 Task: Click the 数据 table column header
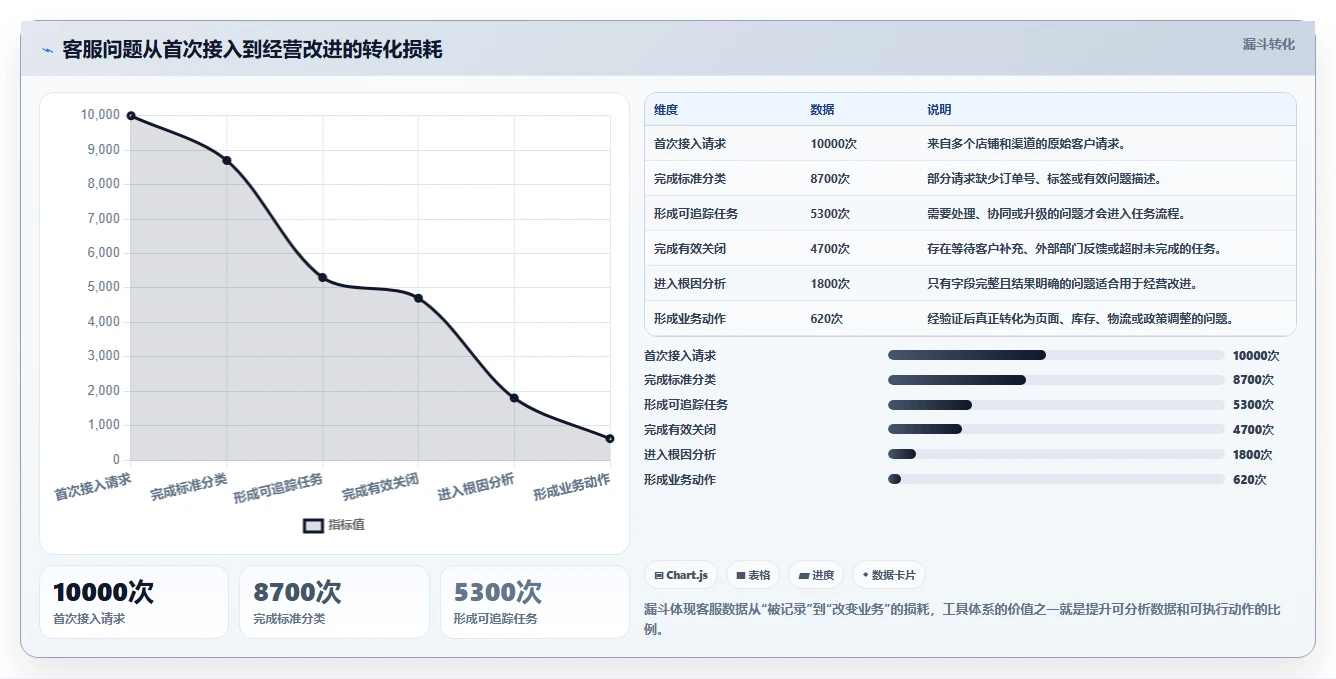pyautogui.click(x=822, y=110)
